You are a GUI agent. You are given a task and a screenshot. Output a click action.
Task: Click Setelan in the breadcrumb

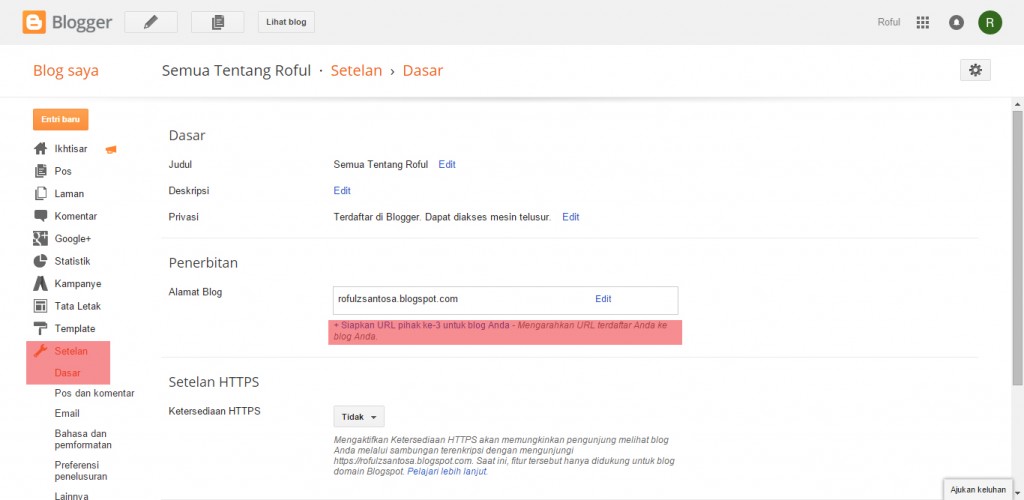click(356, 70)
